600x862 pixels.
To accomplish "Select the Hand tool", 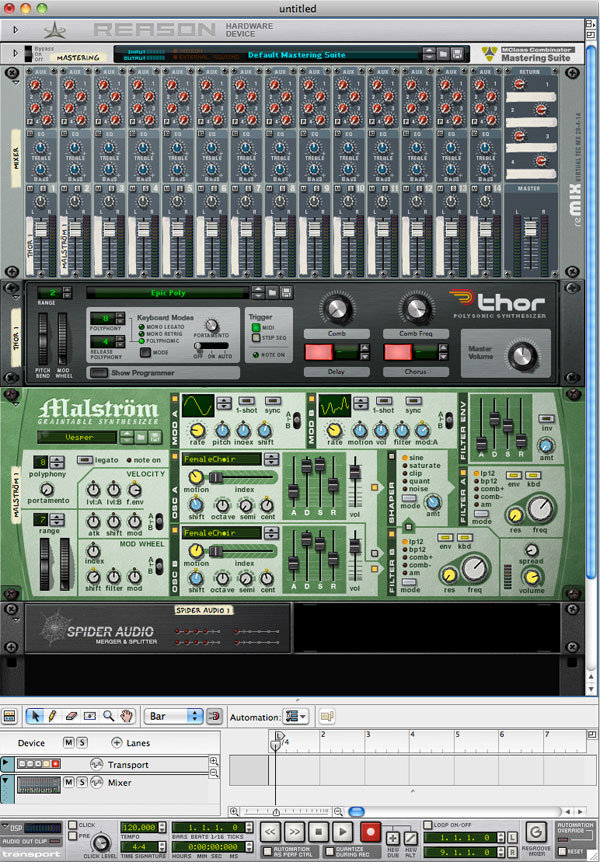I will point(126,716).
